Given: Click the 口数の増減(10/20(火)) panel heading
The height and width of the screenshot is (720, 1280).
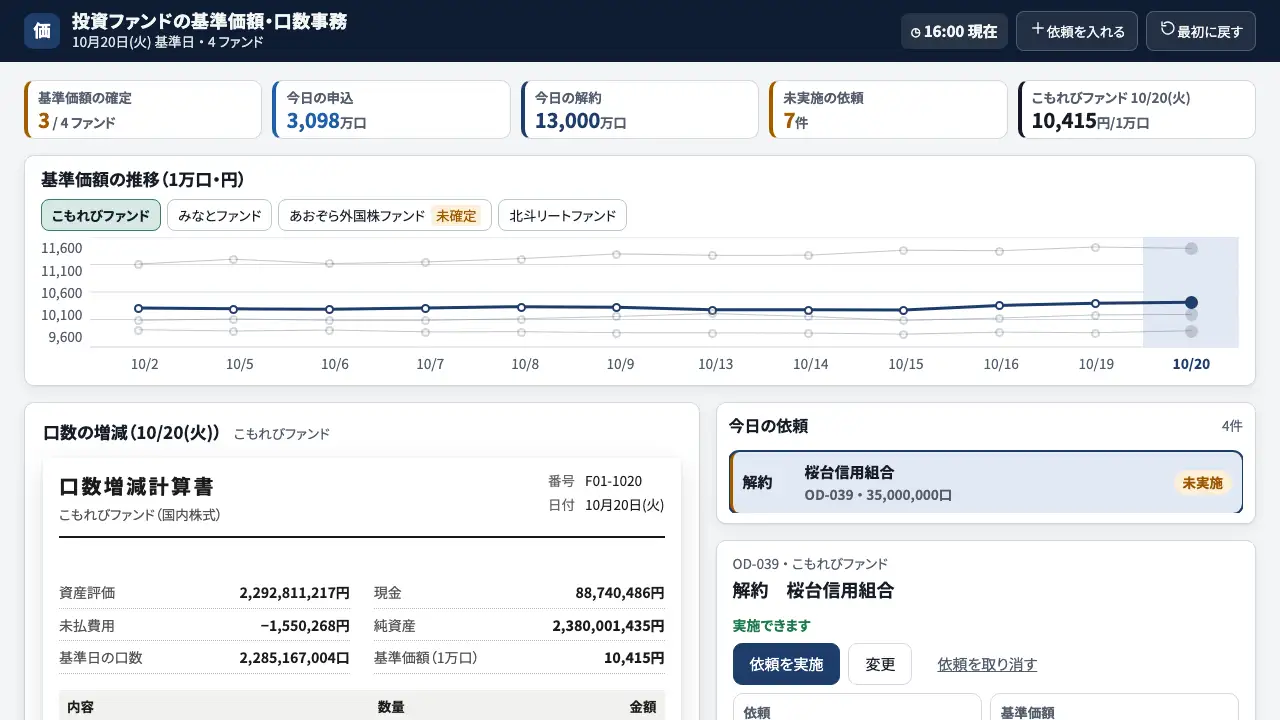Looking at the screenshot, I should (x=131, y=433).
